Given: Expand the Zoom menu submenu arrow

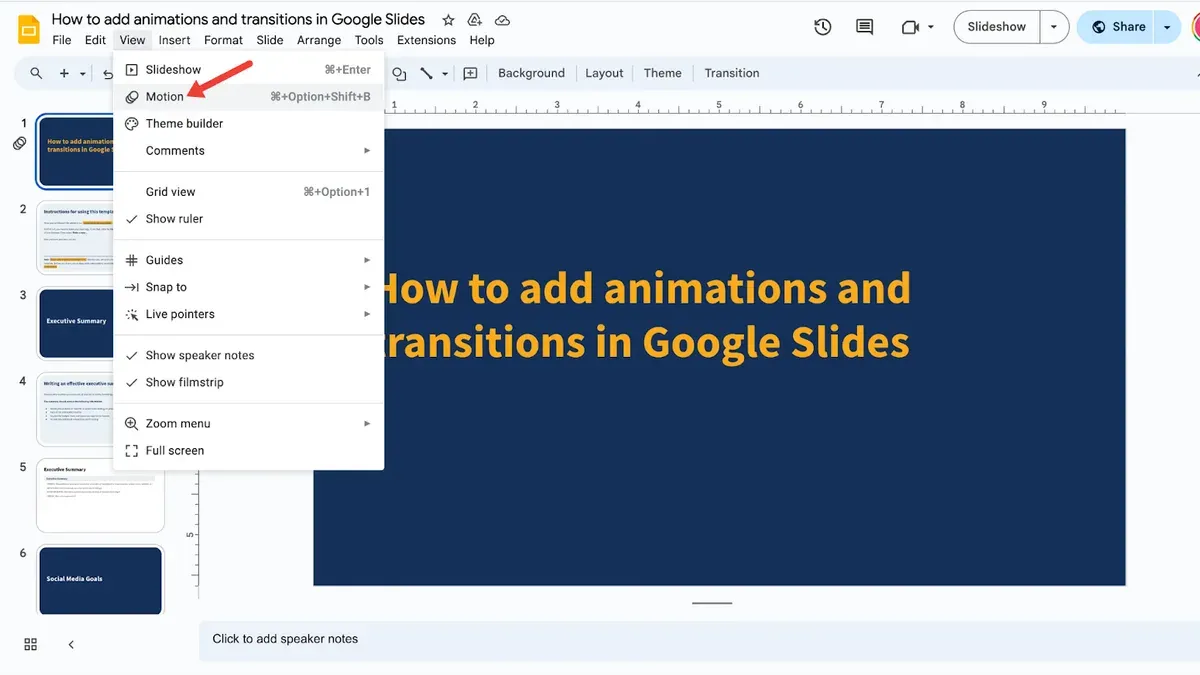Looking at the screenshot, I should (367, 423).
